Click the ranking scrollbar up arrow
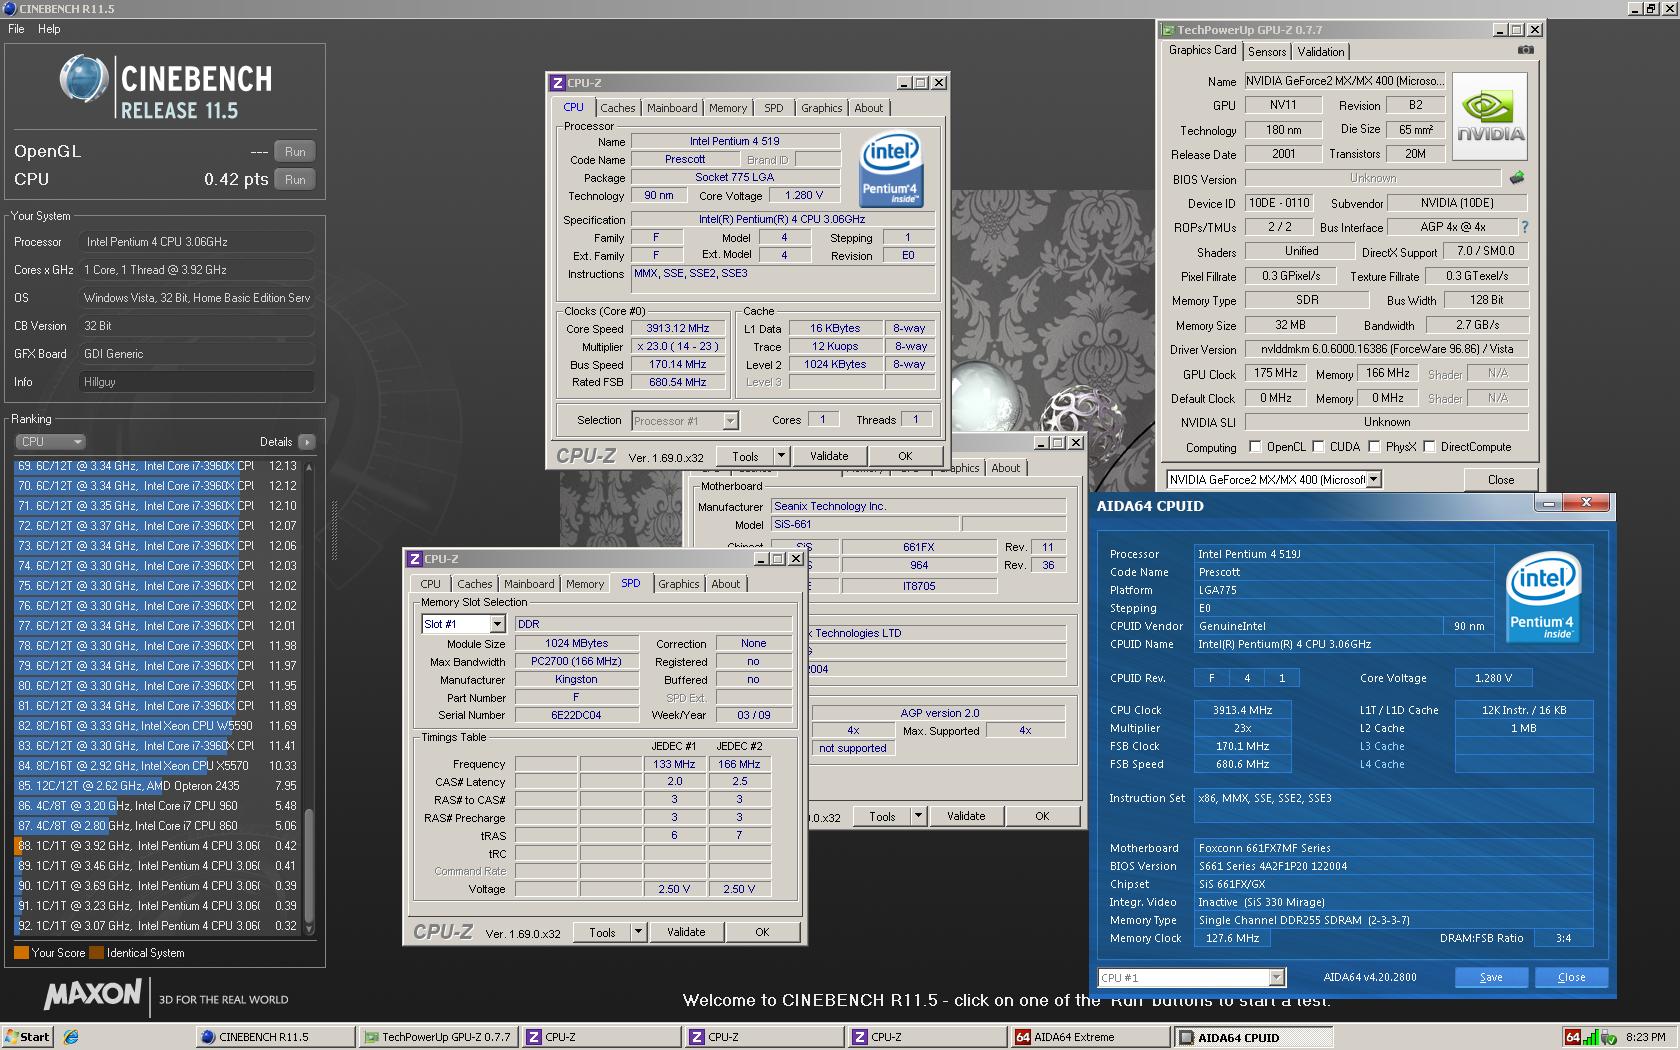1680x1050 pixels. 309,466
